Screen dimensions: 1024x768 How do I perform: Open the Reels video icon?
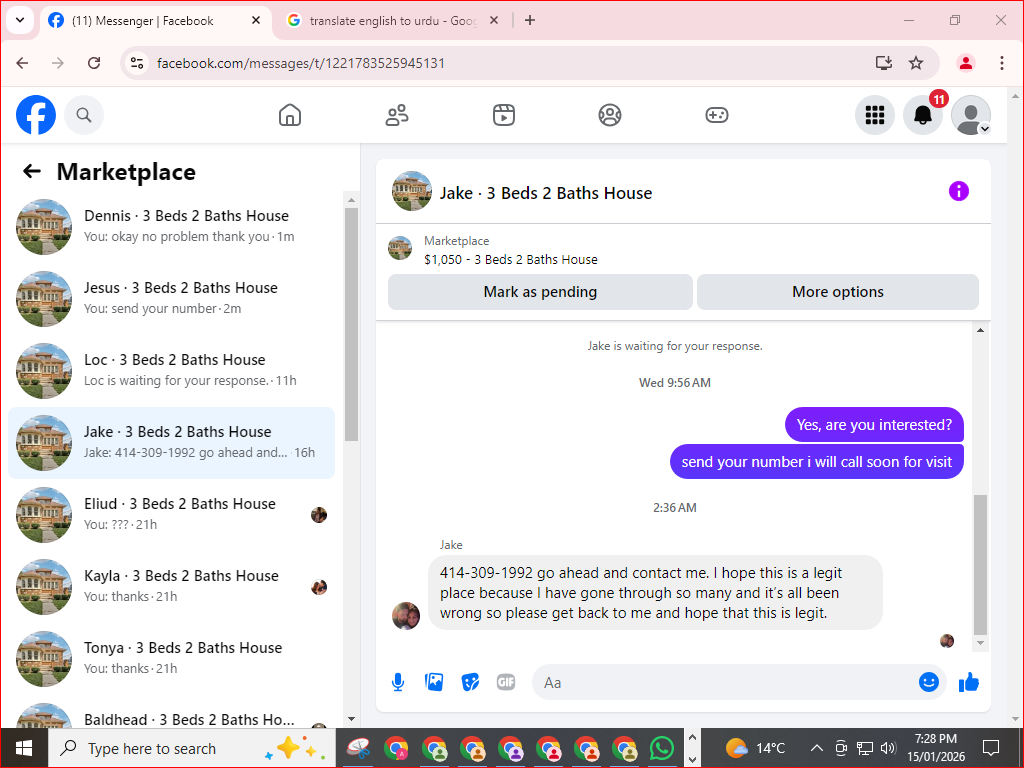coord(504,115)
